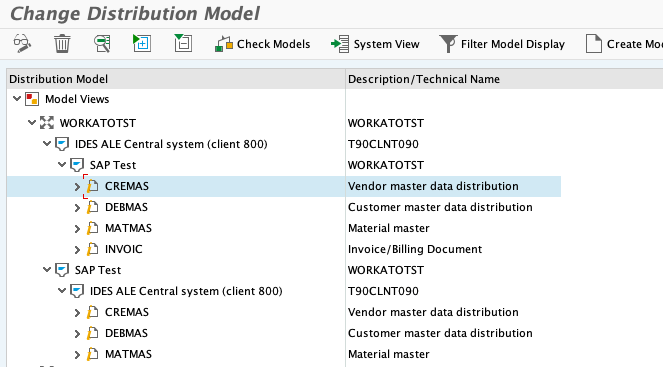Screen dimensions: 663x367
Task: Click nested IDES ALE system icon
Action: coord(77,291)
